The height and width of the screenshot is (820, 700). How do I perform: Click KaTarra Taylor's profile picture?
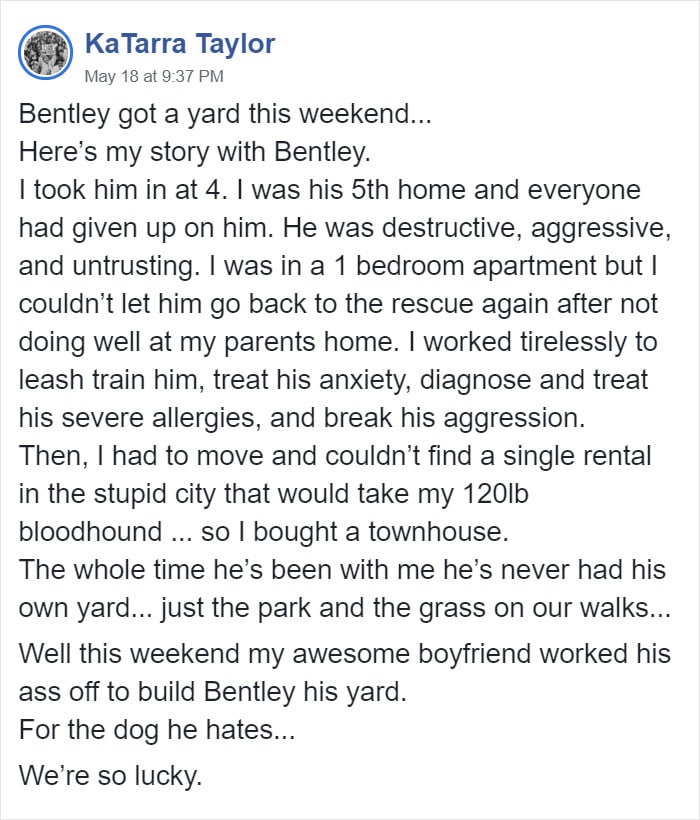[x=46, y=54]
